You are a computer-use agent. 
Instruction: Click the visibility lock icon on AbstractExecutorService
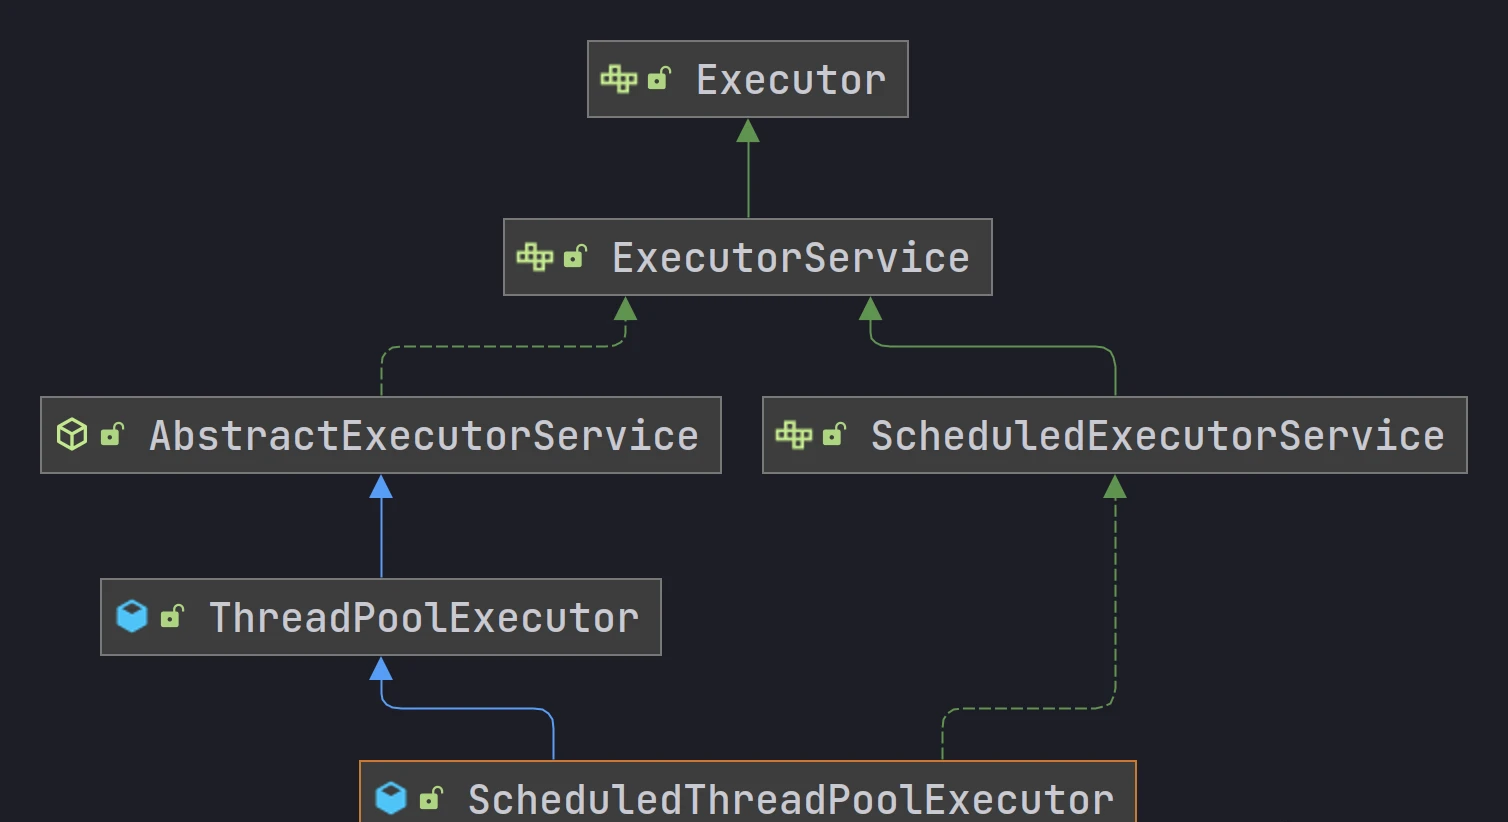click(112, 435)
